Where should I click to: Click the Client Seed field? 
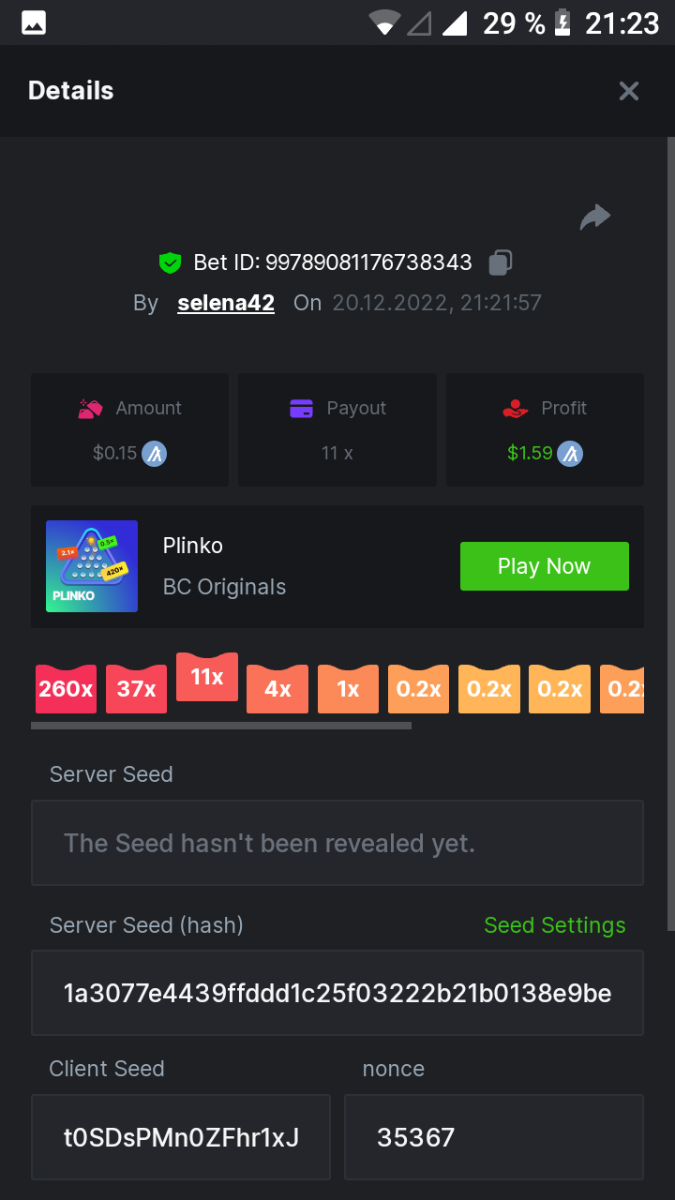coord(181,1137)
